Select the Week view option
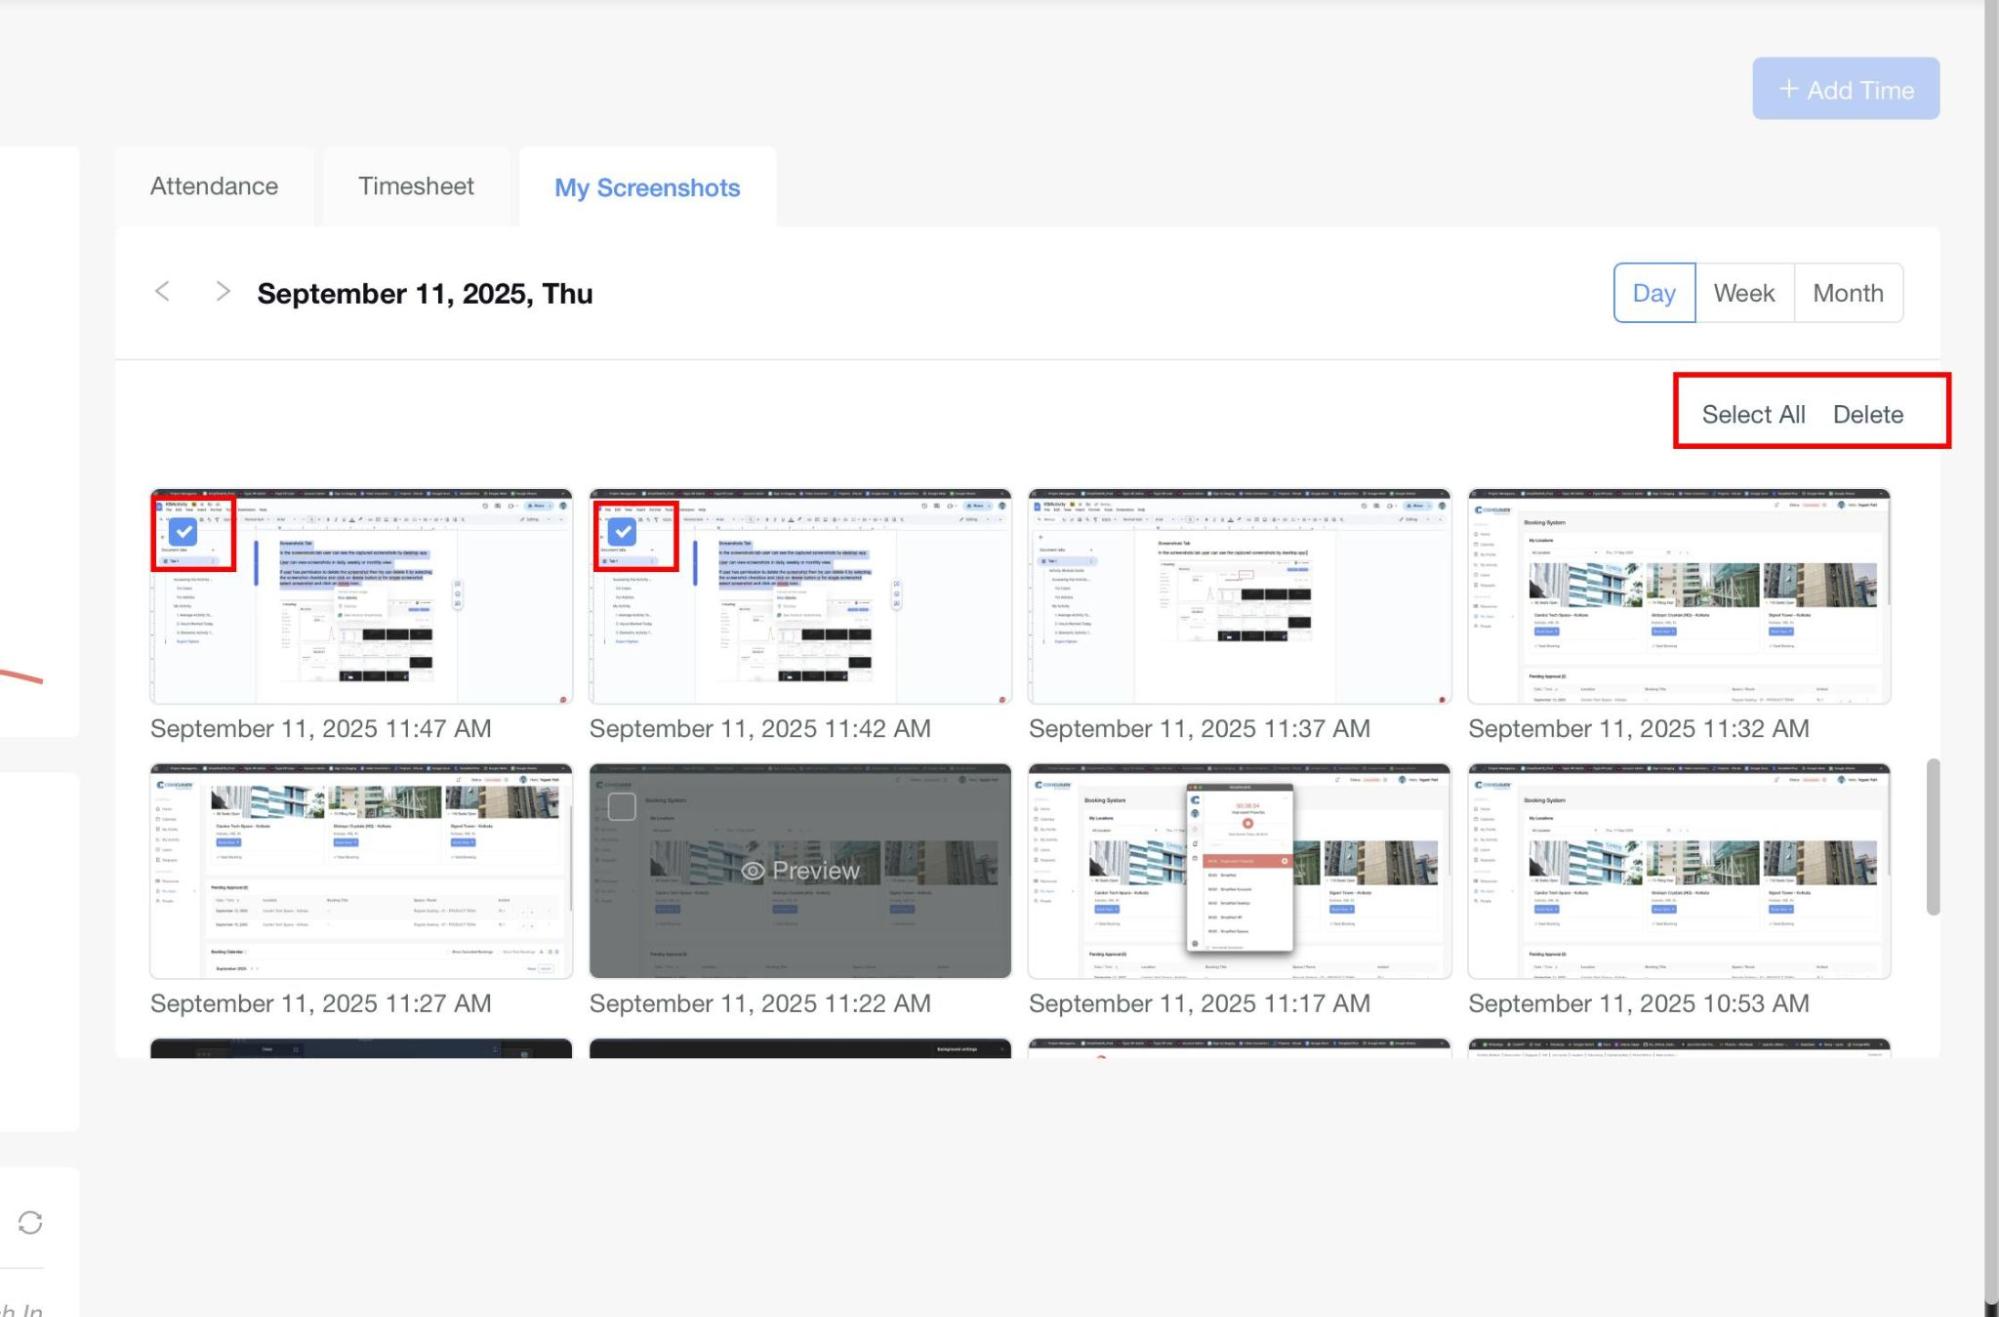The image size is (1999, 1317). (1743, 293)
